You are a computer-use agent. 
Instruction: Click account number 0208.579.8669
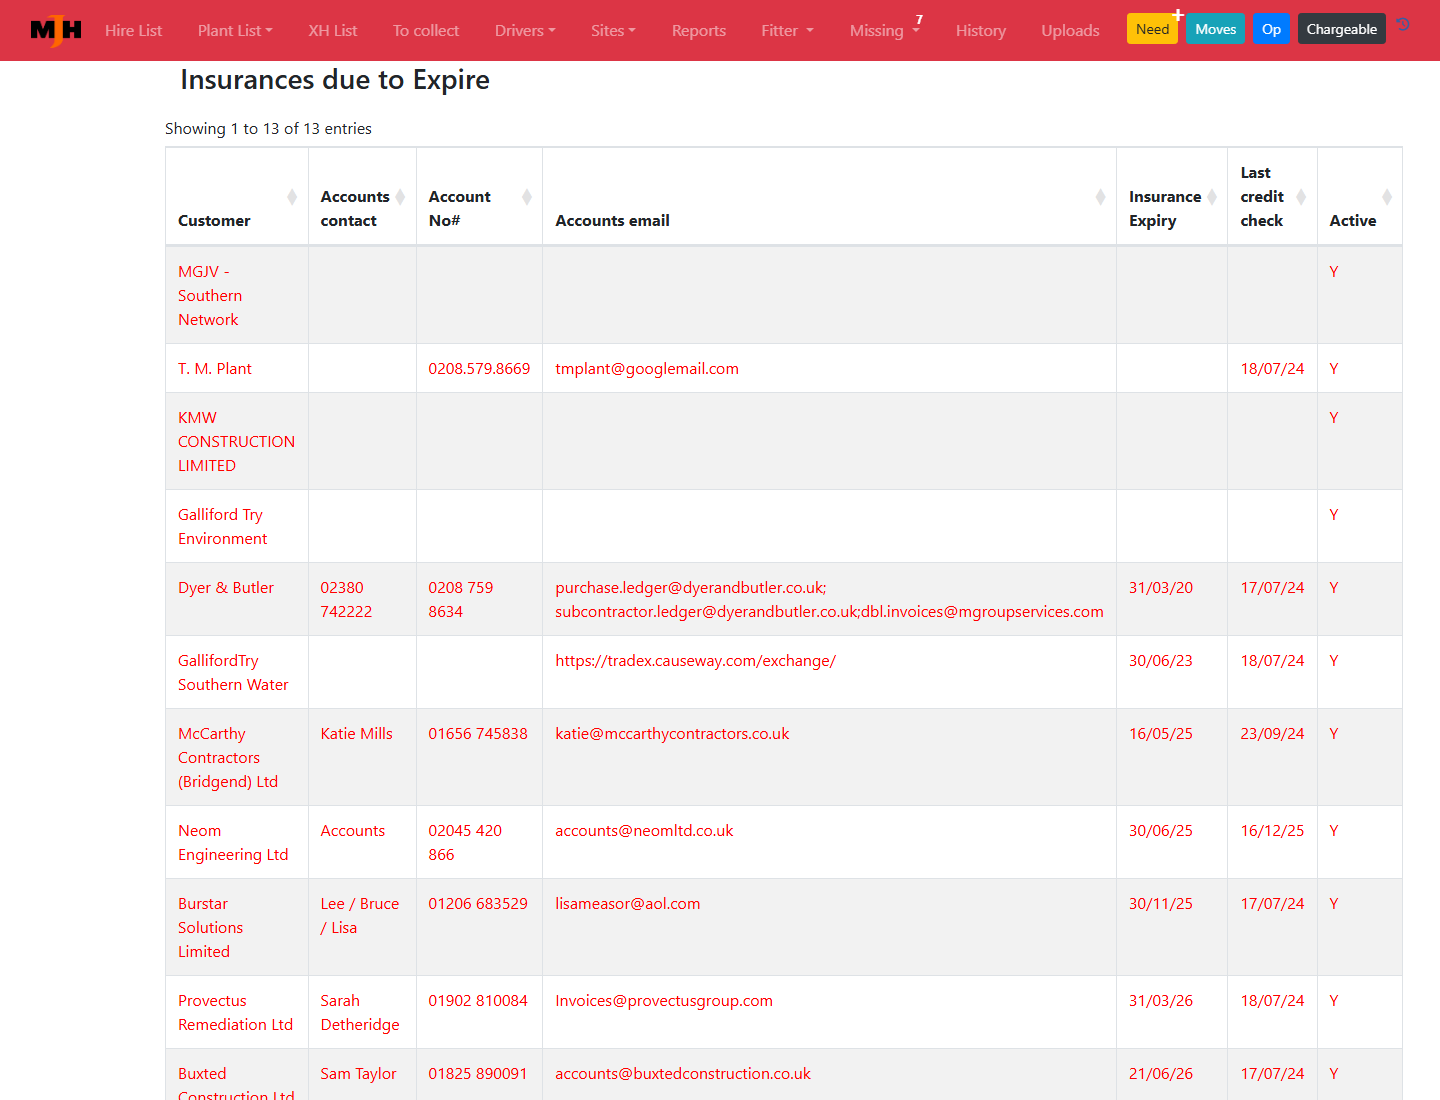tap(479, 369)
